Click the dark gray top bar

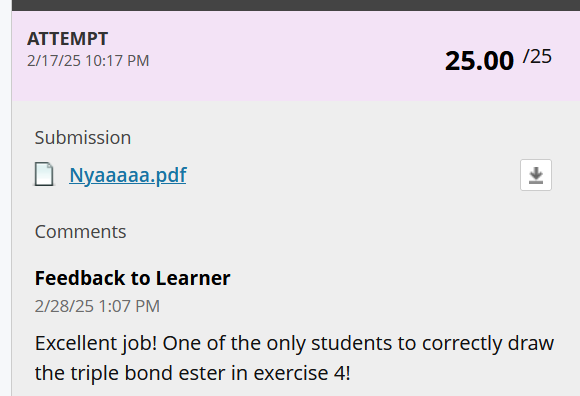pyautogui.click(x=296, y=5)
